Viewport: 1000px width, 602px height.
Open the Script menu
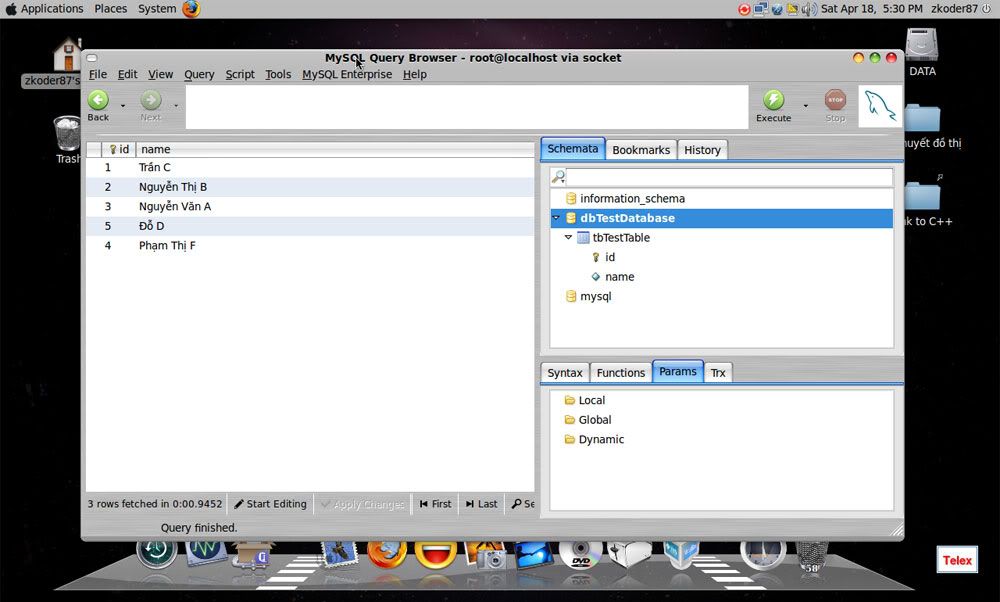240,74
